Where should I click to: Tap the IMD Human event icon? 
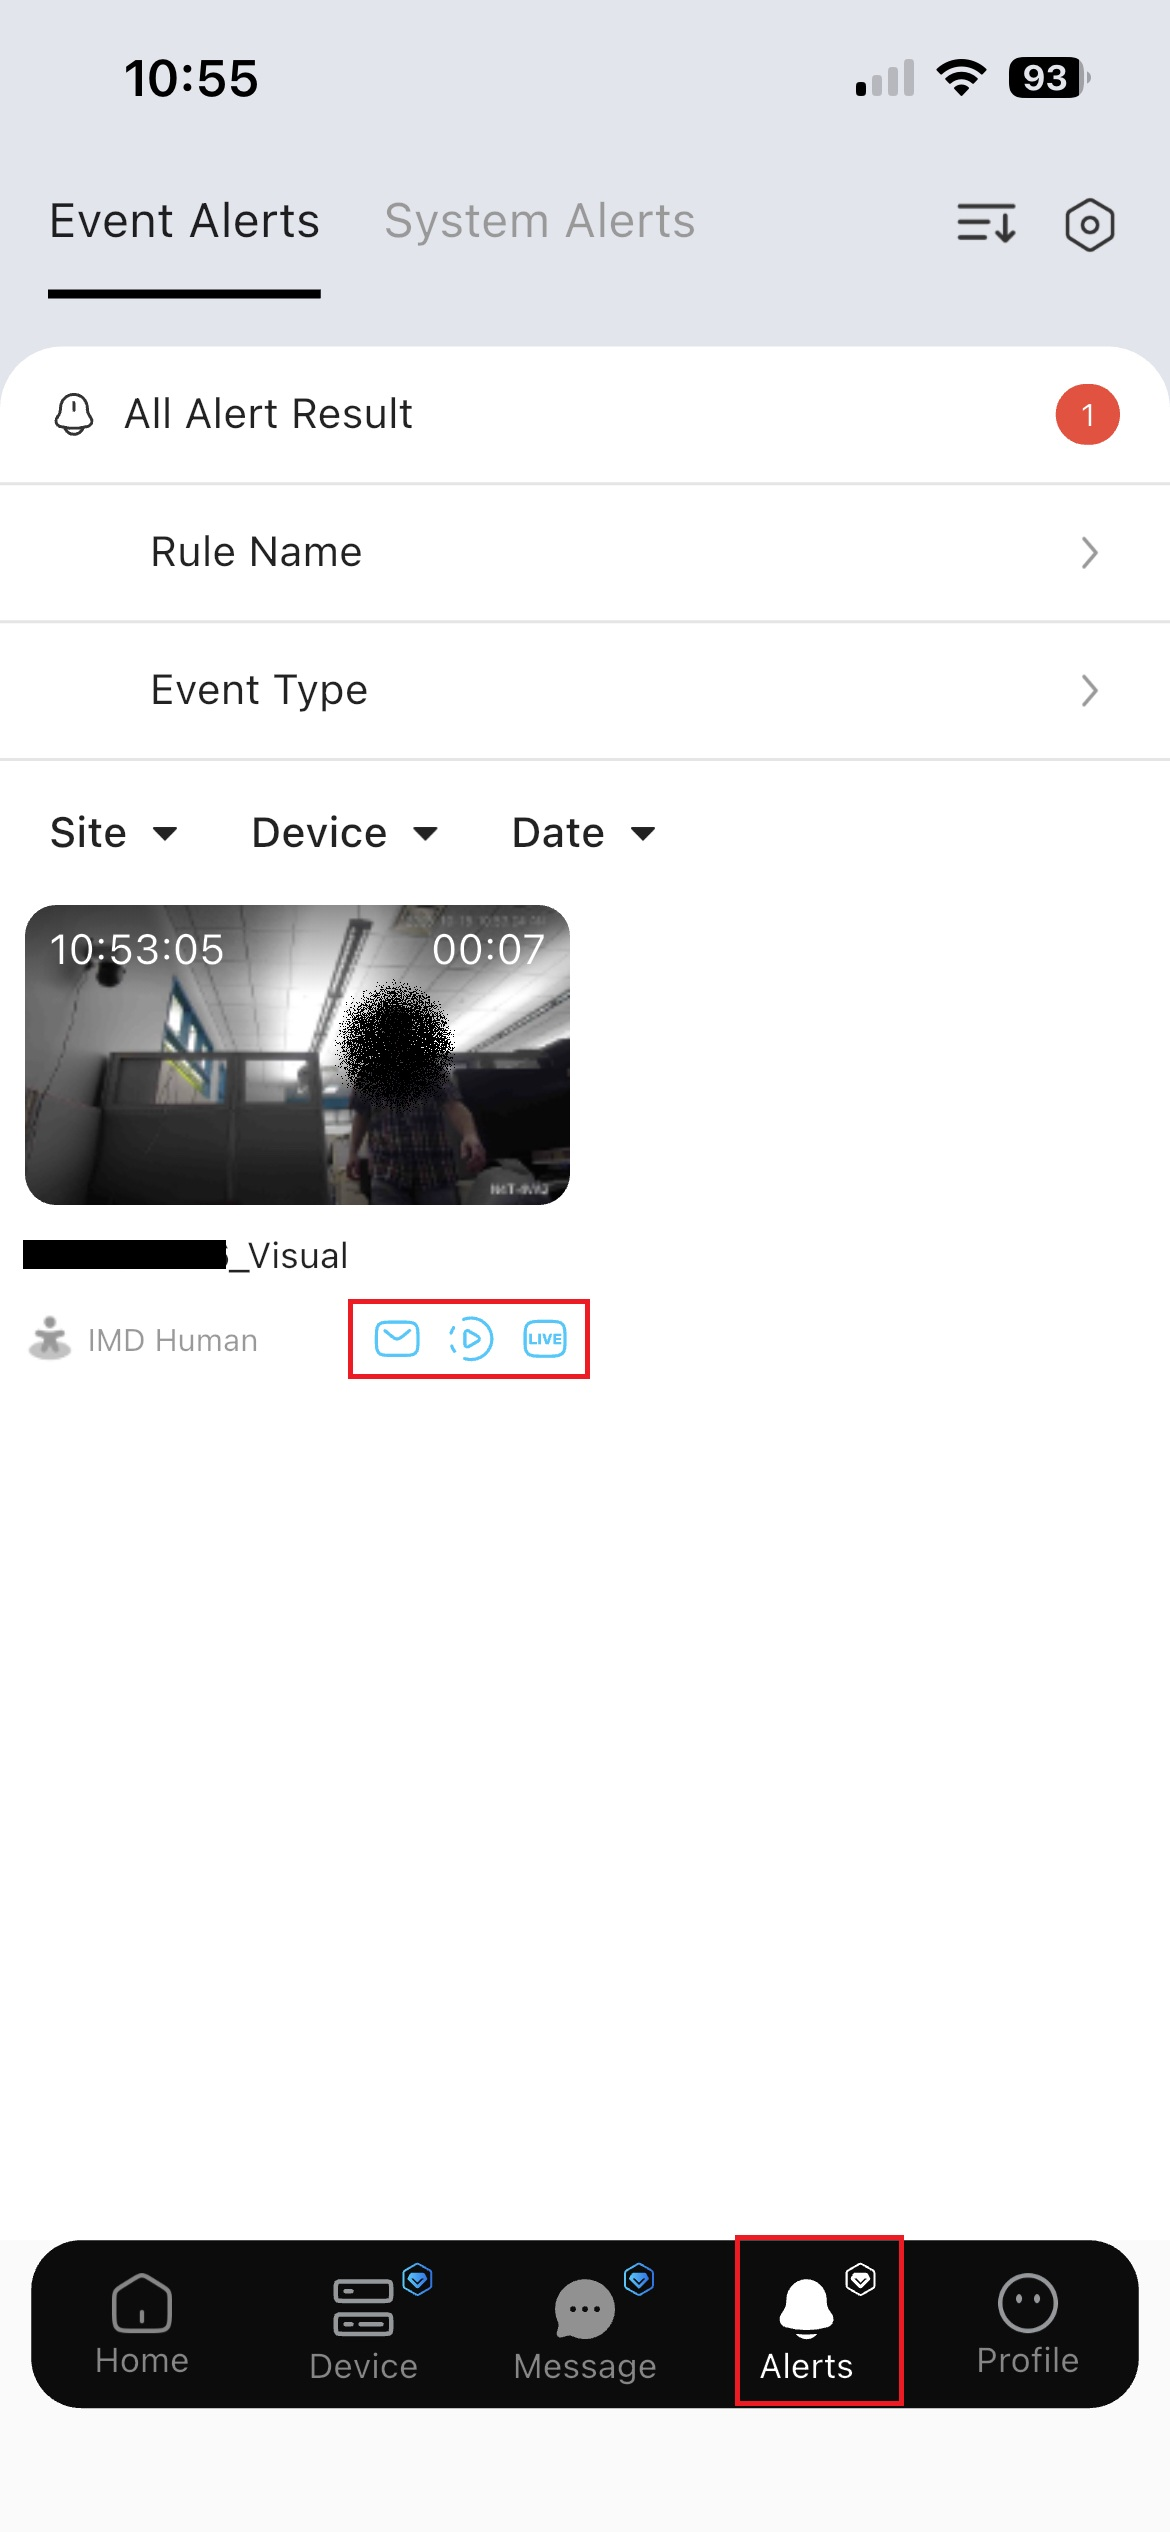coord(49,1338)
